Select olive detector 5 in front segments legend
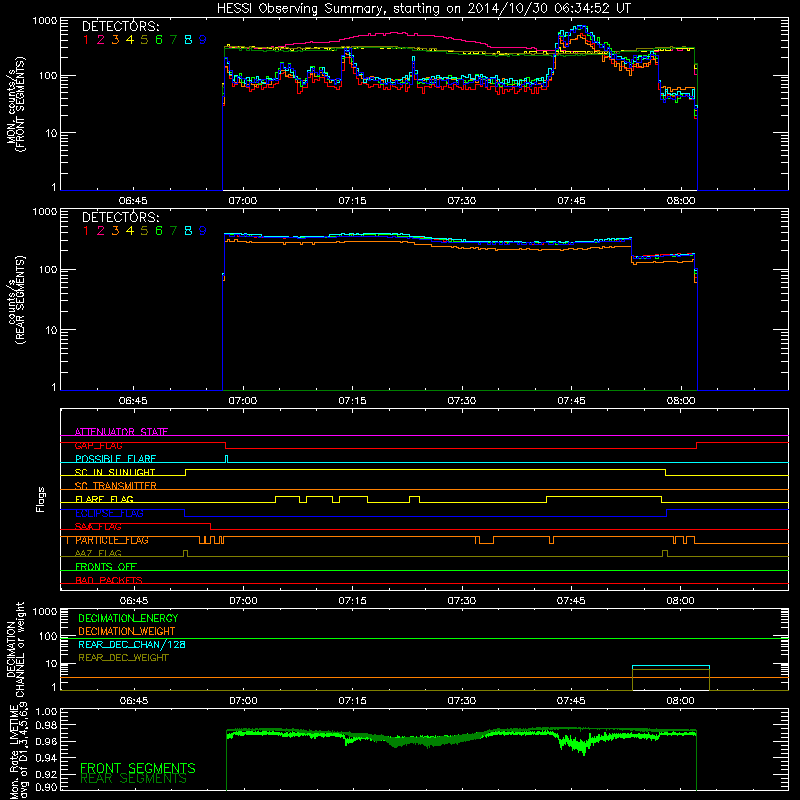Screen dimensions: 800x800 [144, 40]
